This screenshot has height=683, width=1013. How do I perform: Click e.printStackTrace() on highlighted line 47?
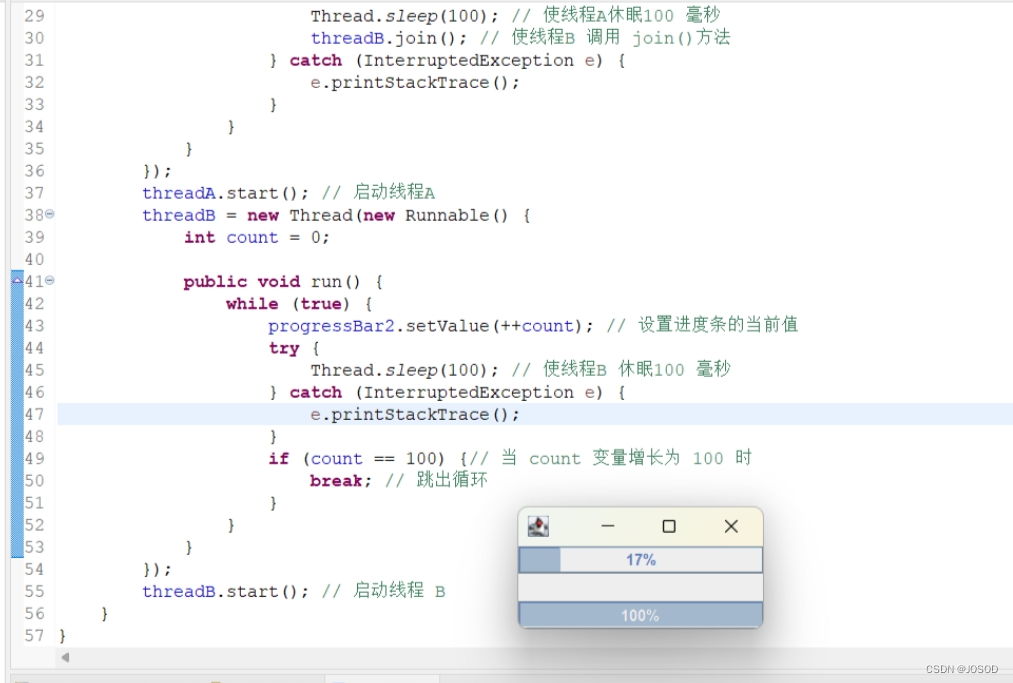(415, 414)
